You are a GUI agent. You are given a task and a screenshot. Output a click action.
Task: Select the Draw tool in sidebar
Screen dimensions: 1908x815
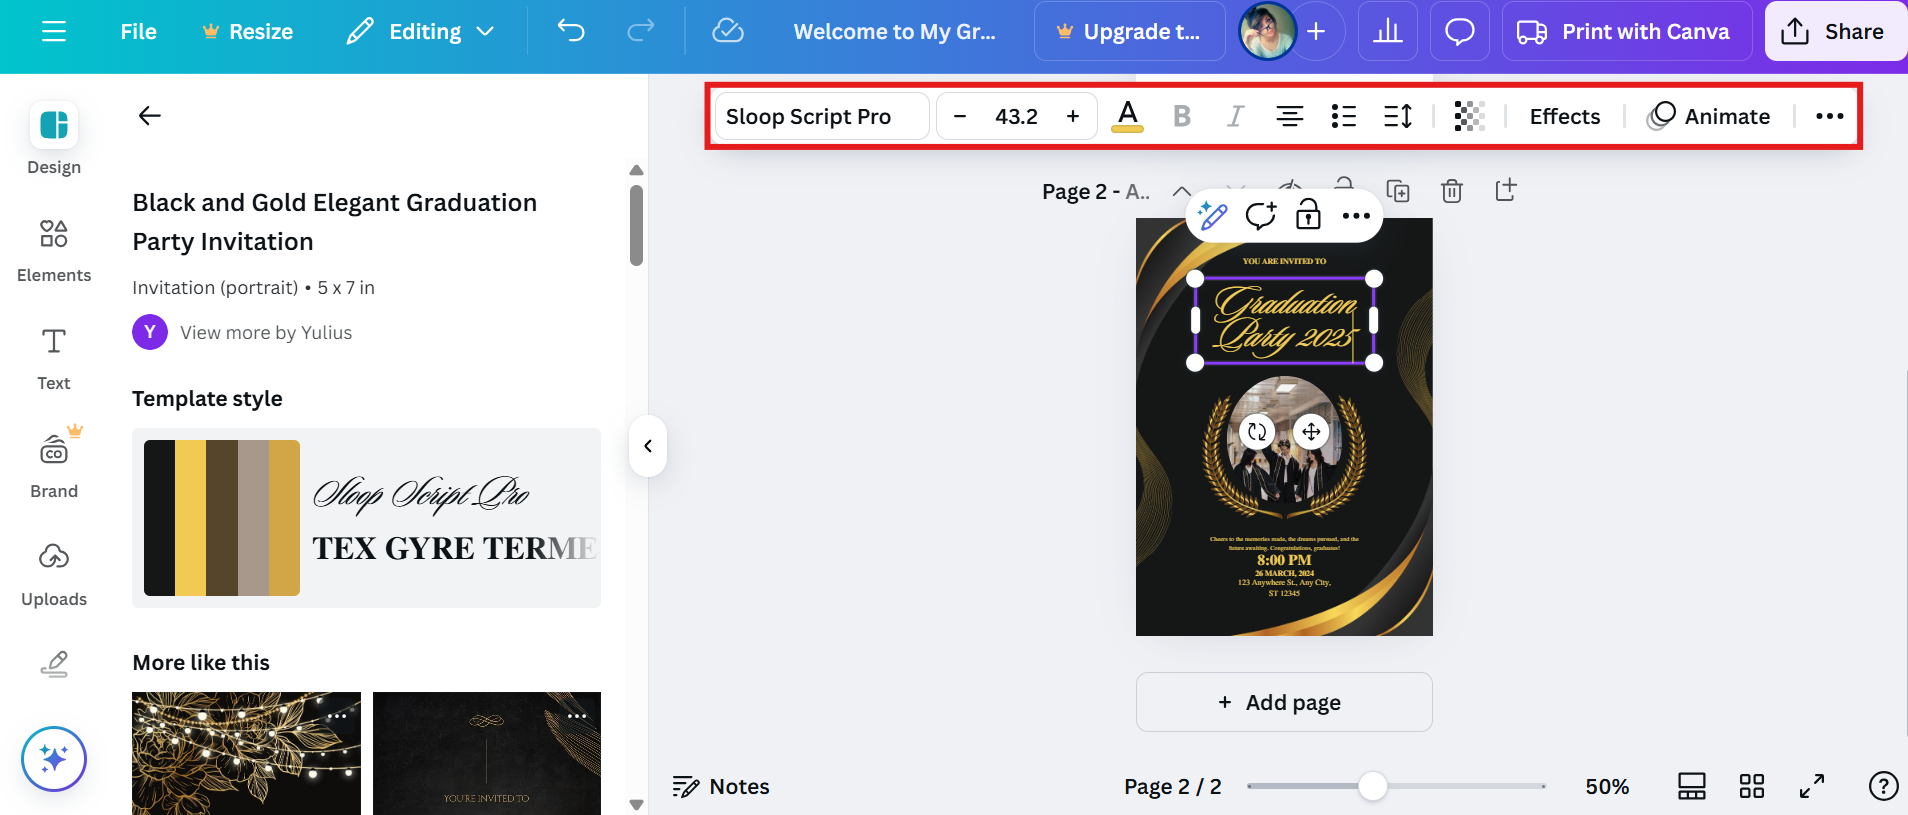54,665
